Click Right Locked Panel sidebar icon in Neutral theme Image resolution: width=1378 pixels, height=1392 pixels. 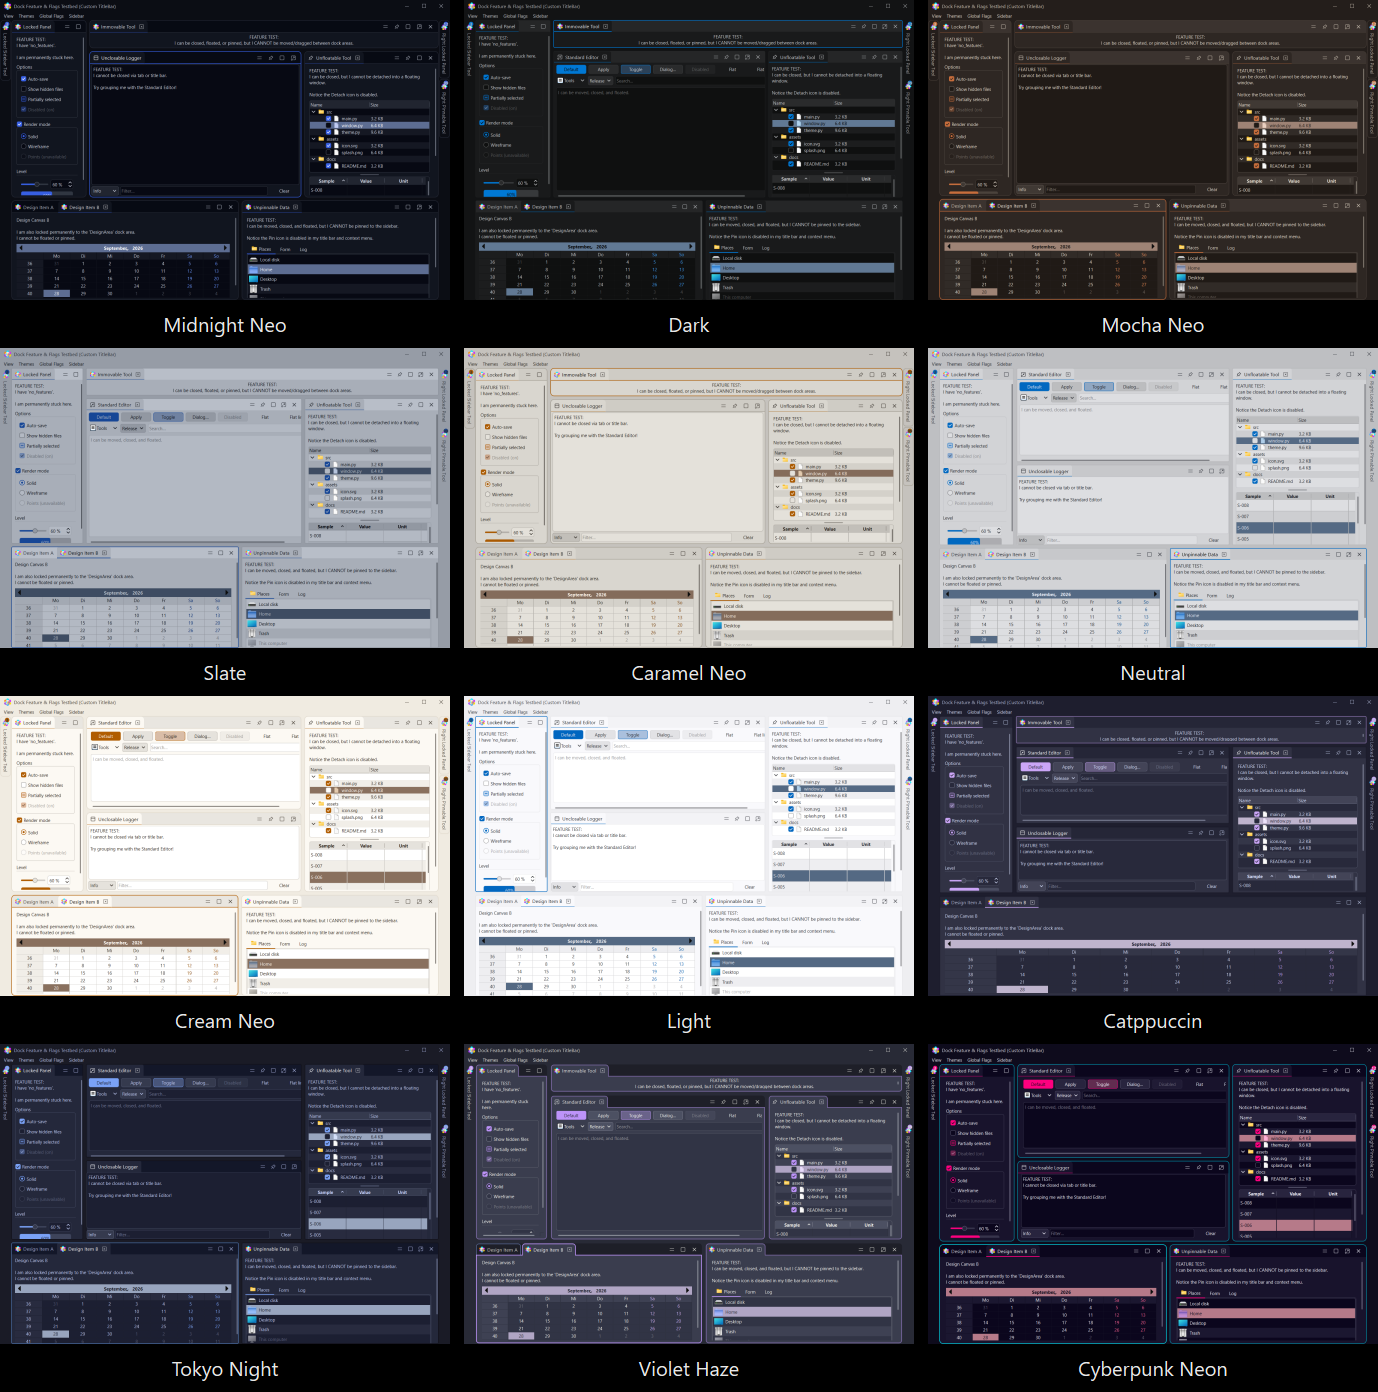coord(1373,374)
